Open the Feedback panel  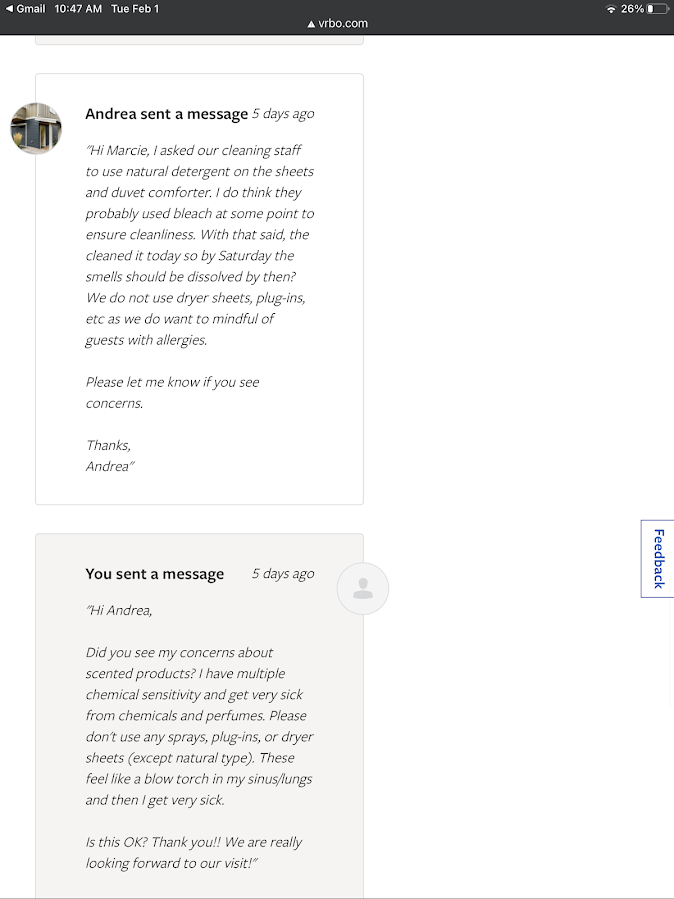tap(657, 558)
